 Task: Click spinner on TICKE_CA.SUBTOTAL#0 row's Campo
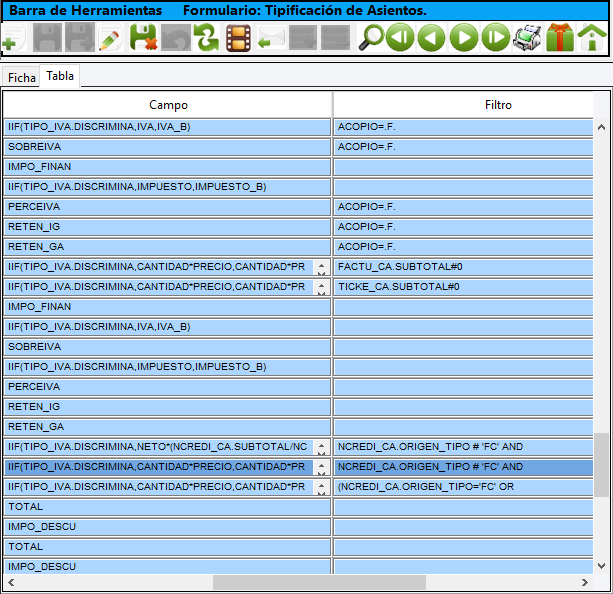point(321,287)
